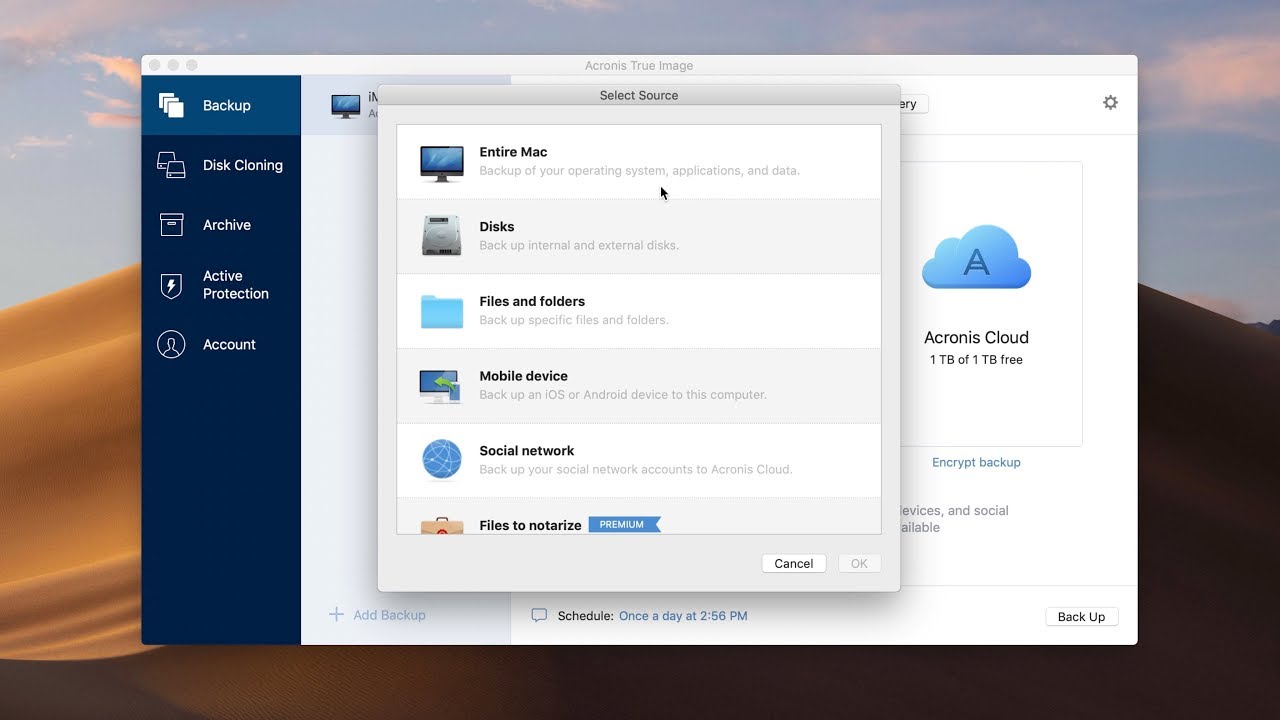Click the Account person icon
The height and width of the screenshot is (720, 1280).
[x=171, y=344]
